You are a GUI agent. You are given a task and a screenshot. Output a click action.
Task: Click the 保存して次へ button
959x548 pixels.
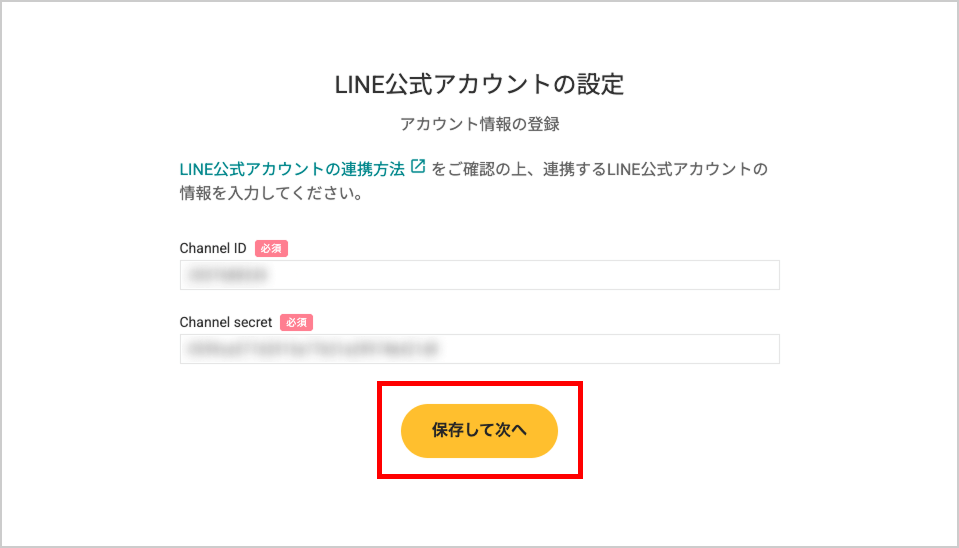[479, 431]
